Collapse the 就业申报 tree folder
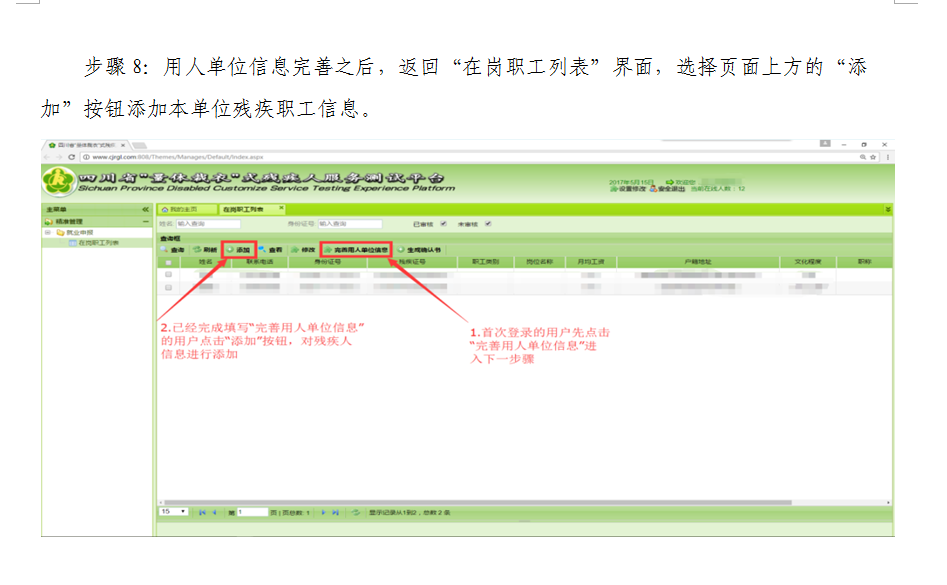 click(x=47, y=232)
